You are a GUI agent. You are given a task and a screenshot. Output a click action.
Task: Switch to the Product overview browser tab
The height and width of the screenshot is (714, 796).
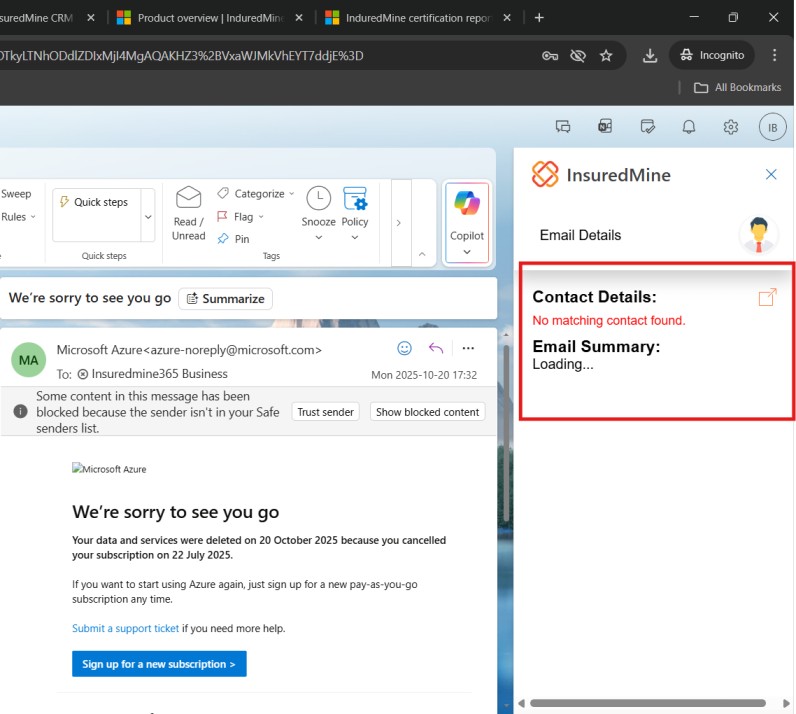205,18
